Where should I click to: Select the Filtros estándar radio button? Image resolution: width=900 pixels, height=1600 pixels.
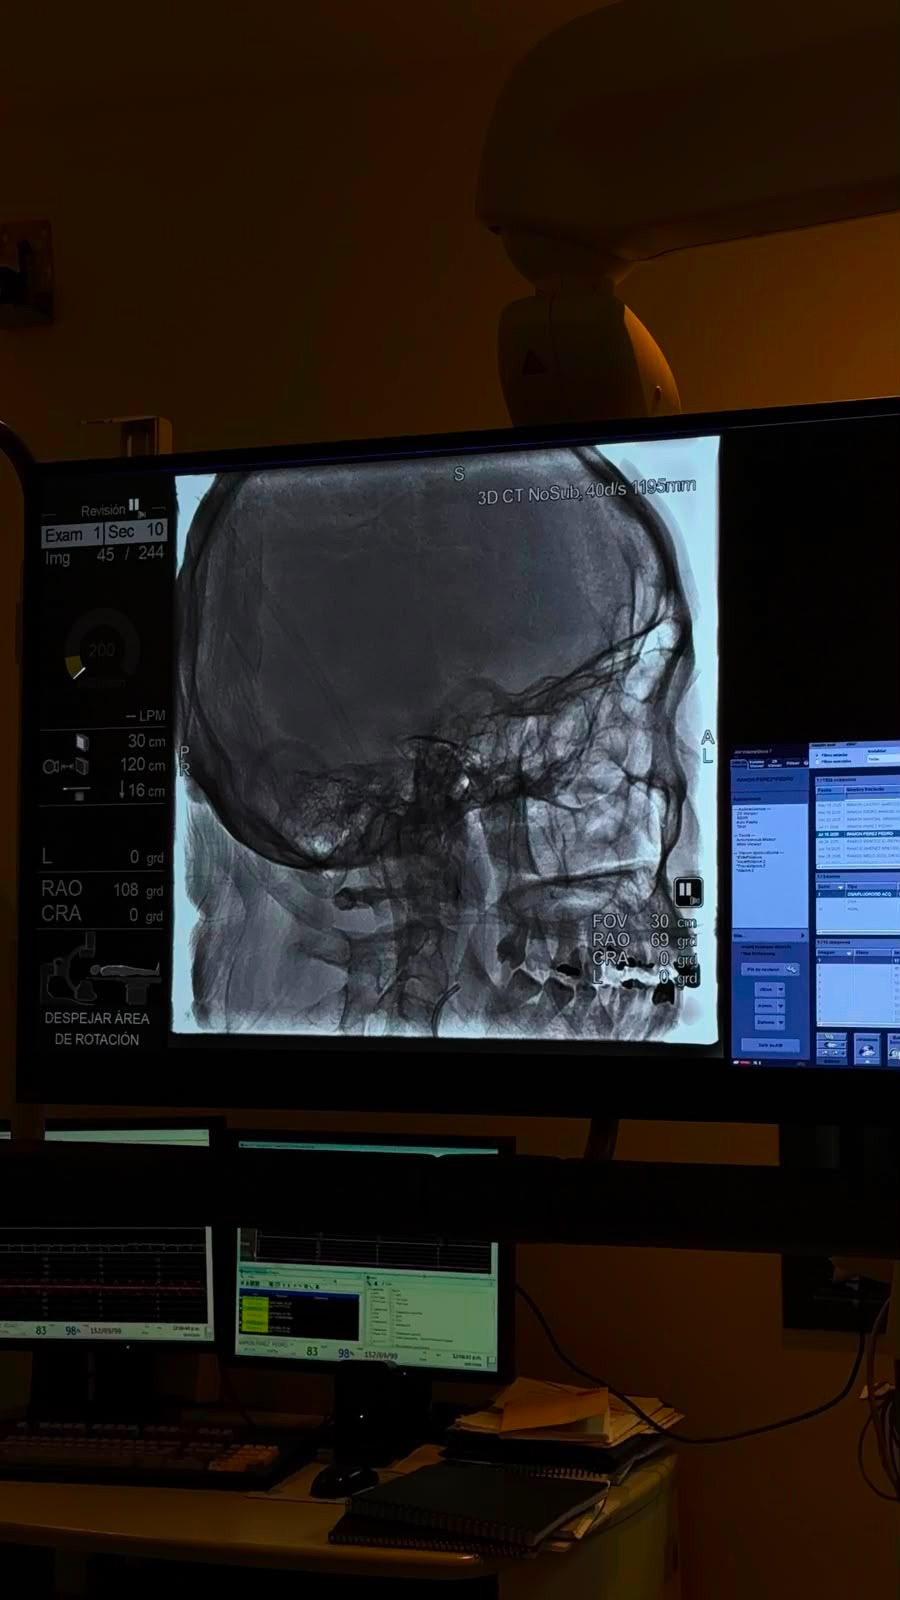pyautogui.click(x=817, y=755)
